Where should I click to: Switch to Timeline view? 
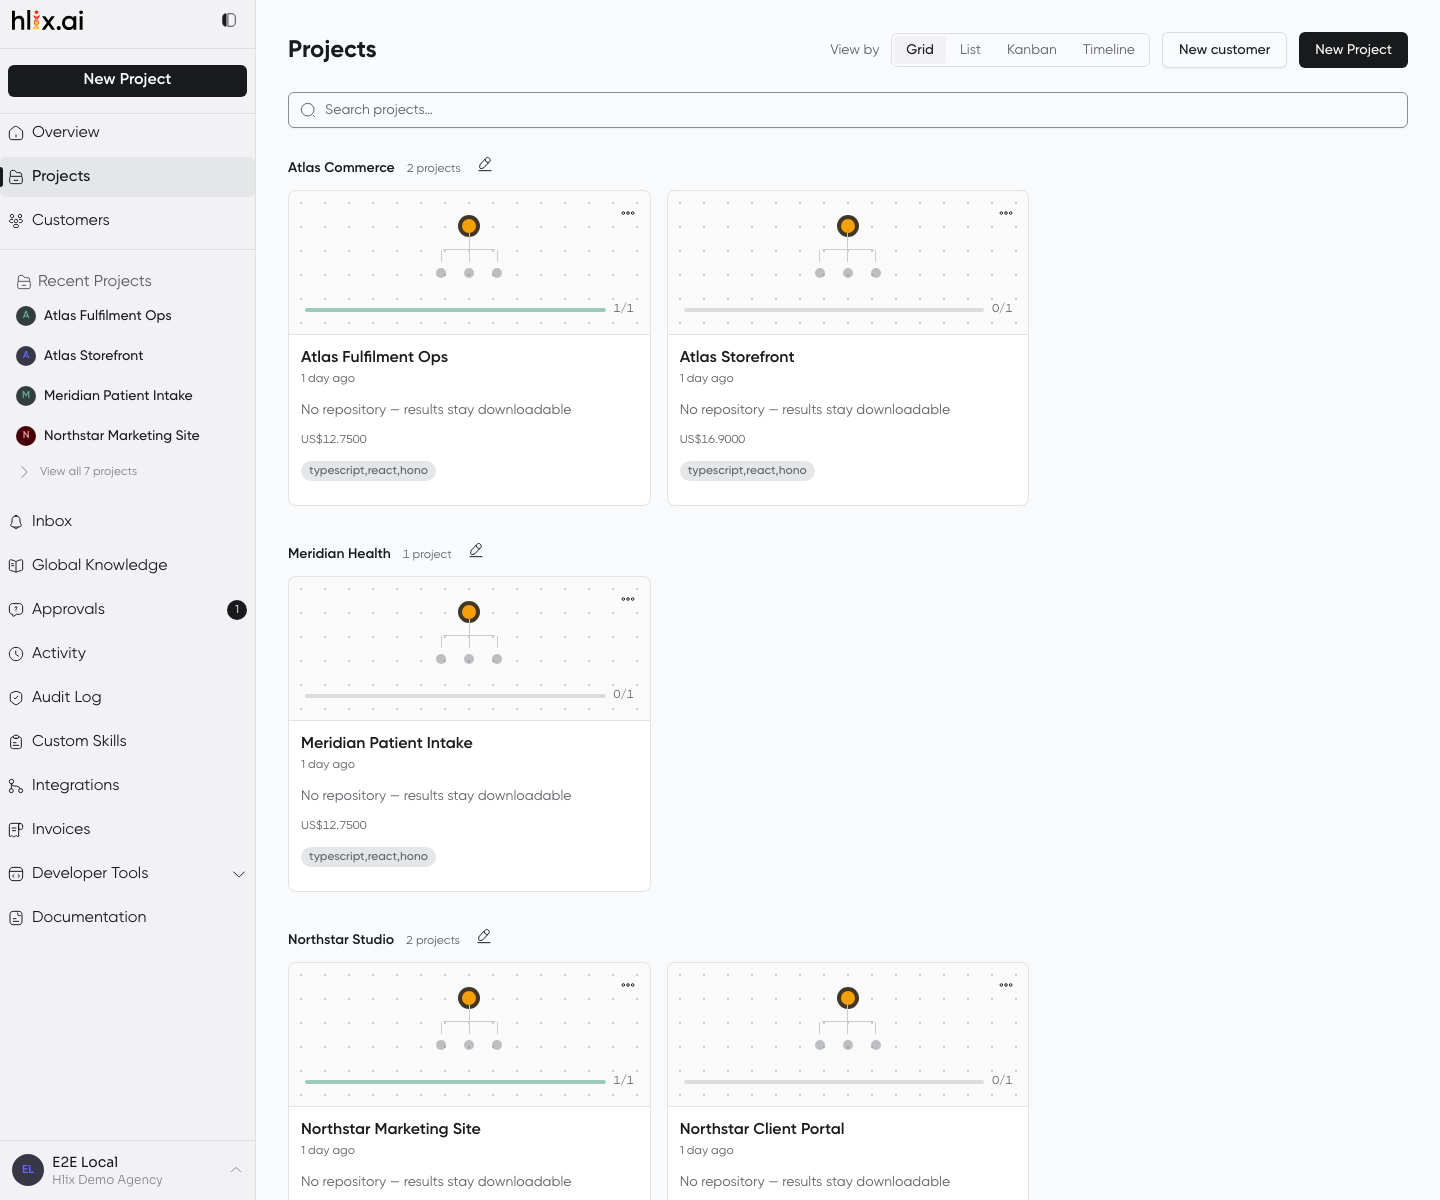coord(1108,50)
